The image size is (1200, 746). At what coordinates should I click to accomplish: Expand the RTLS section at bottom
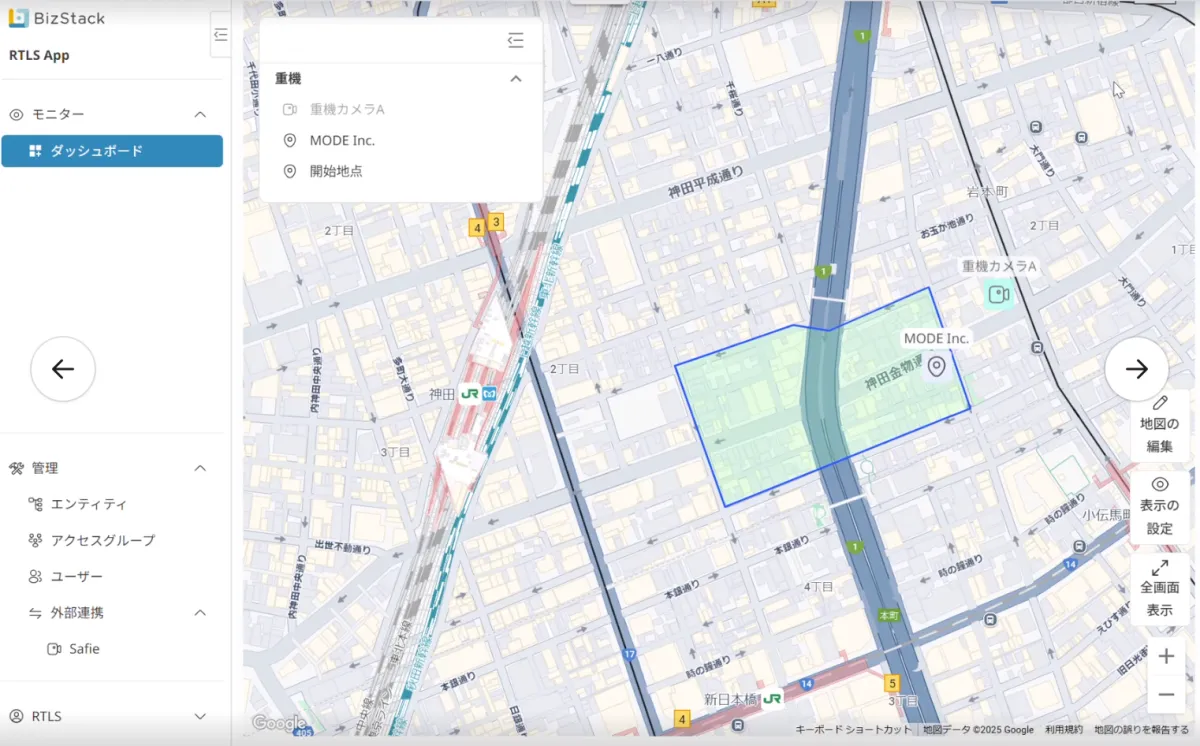(200, 716)
